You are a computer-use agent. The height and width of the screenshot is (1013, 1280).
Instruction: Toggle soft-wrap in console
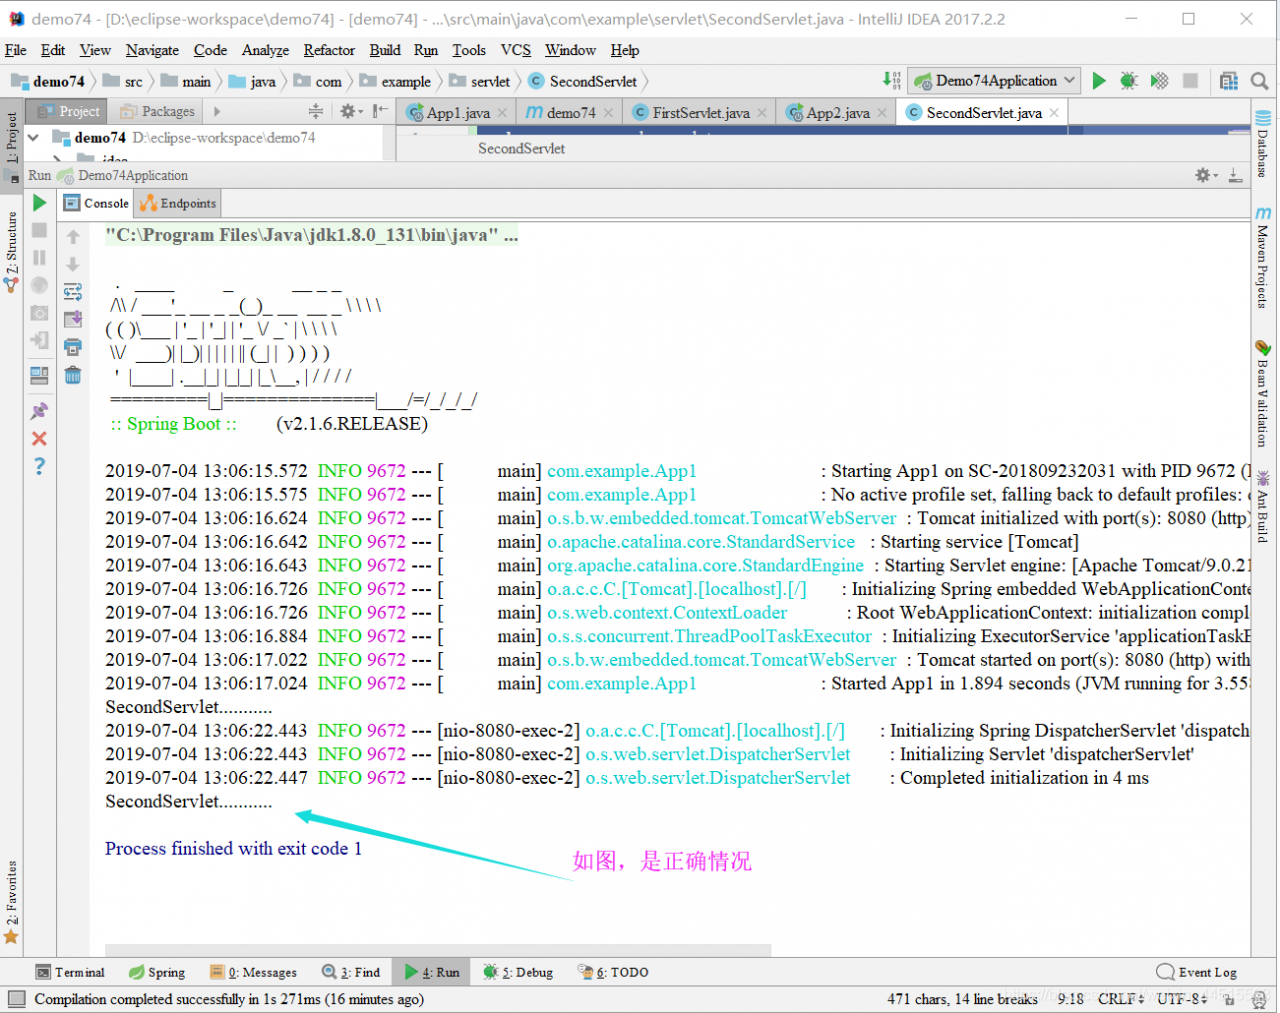[x=72, y=292]
